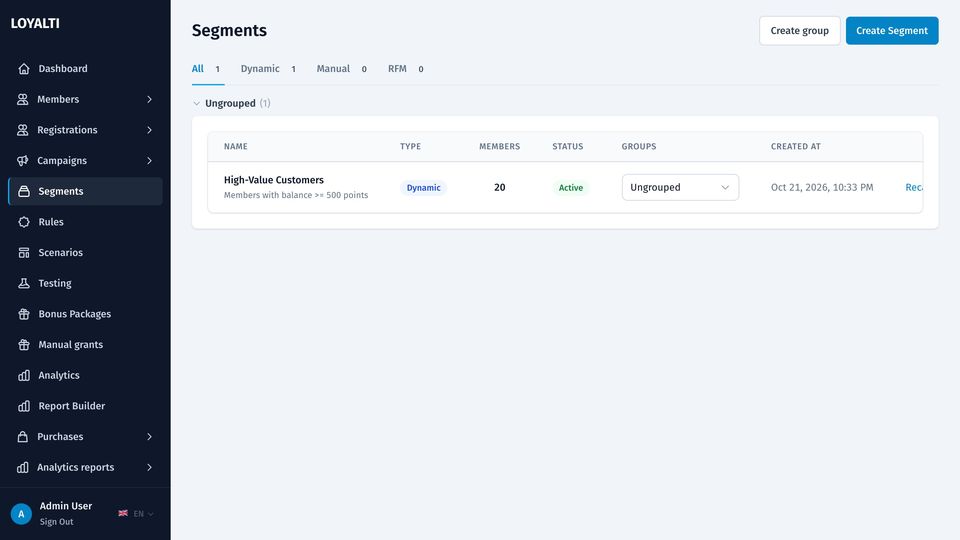The height and width of the screenshot is (540, 960).
Task: Click the Segments icon in sidebar
Action: pyautogui.click(x=24, y=191)
